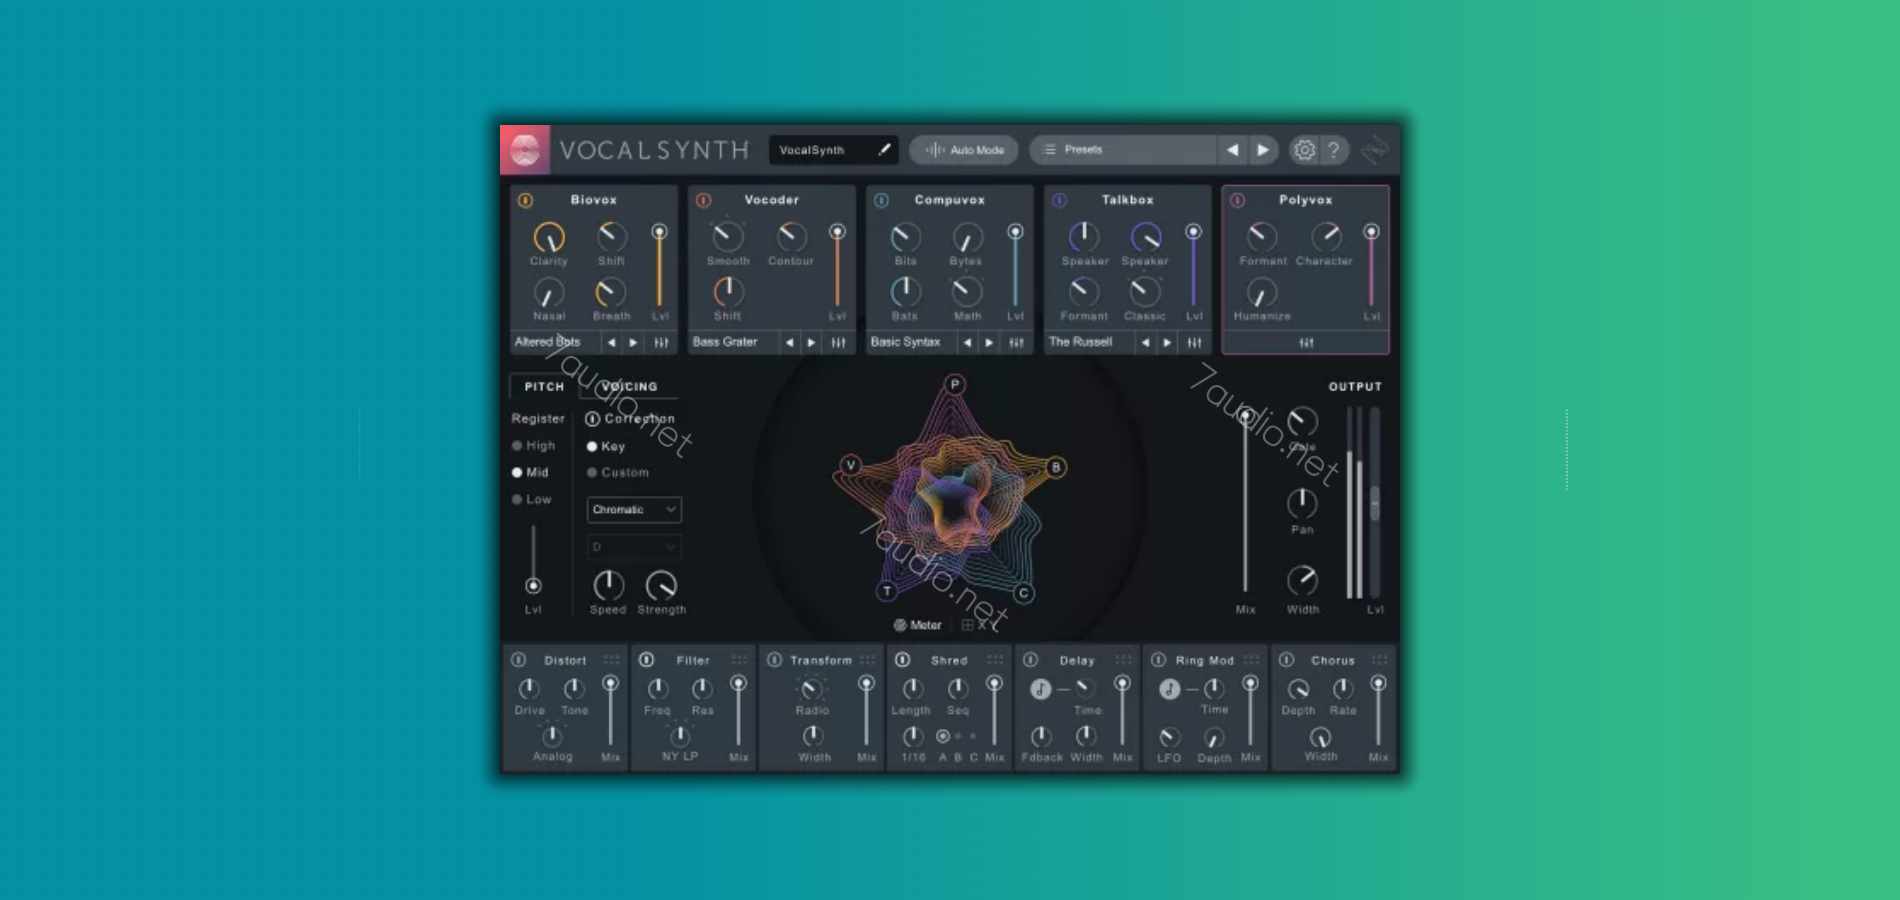The image size is (1900, 900).
Task: Click the Biovox Lvl slider
Action: 659,265
